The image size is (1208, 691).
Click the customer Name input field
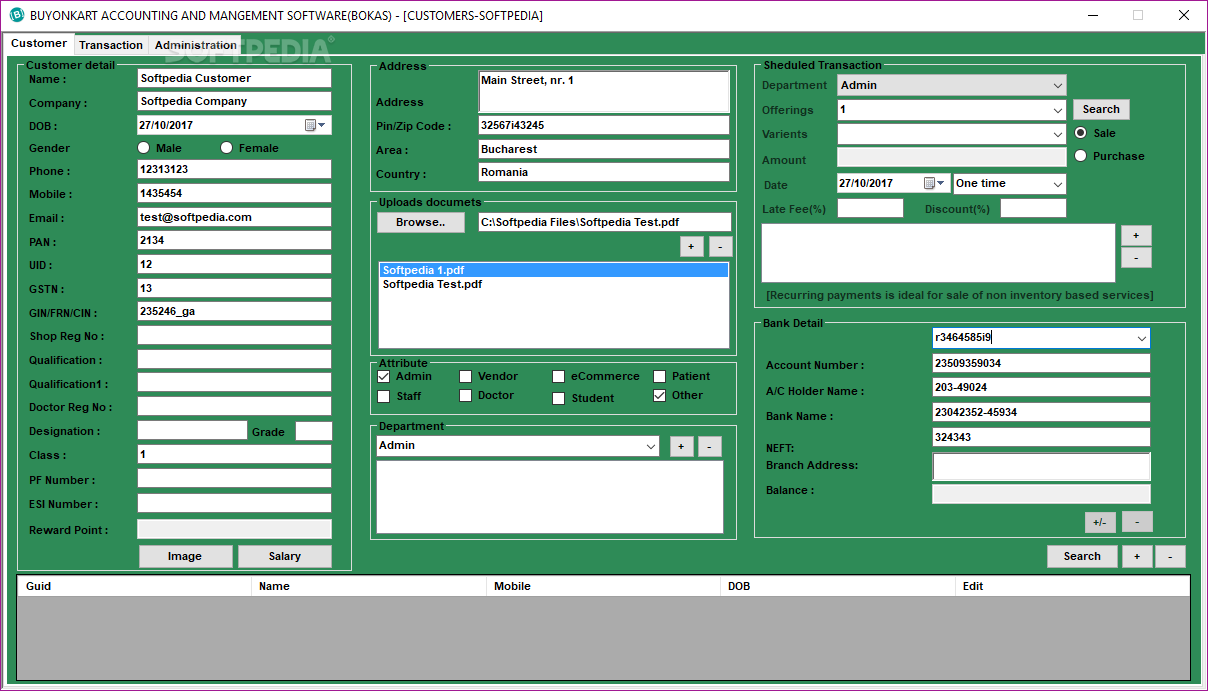(x=234, y=78)
